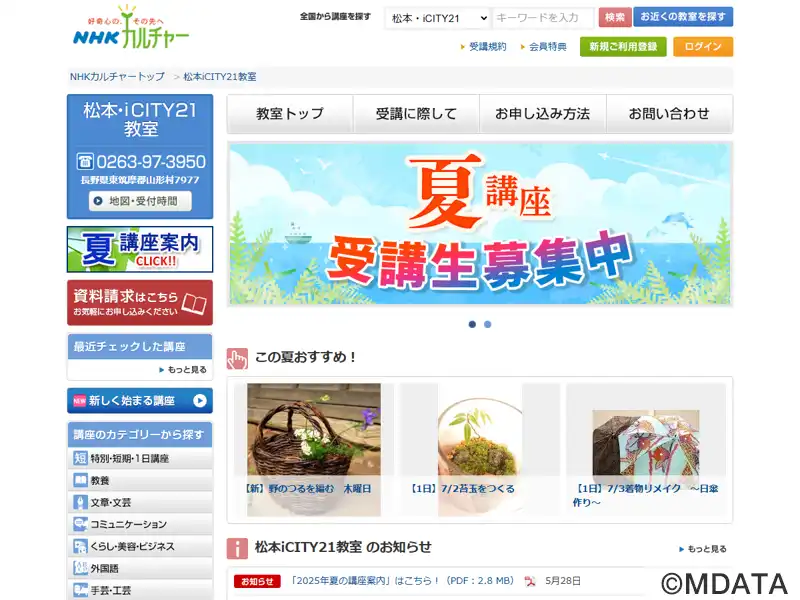
Task: Select the 受講に際して tab
Action: tap(416, 114)
